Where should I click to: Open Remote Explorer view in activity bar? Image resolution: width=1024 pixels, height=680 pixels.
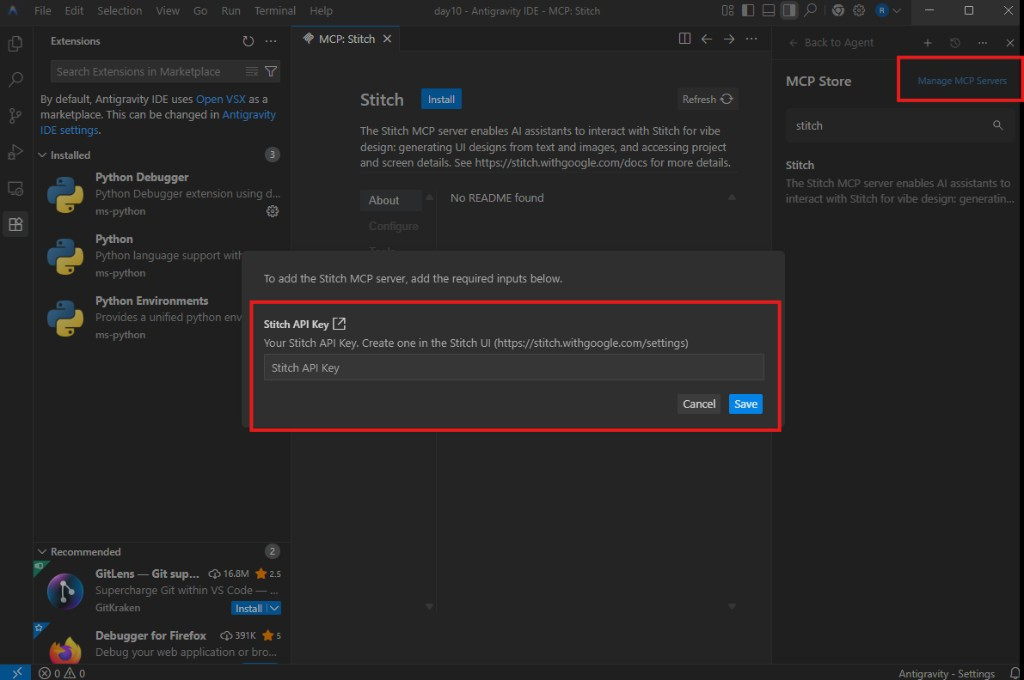15,188
